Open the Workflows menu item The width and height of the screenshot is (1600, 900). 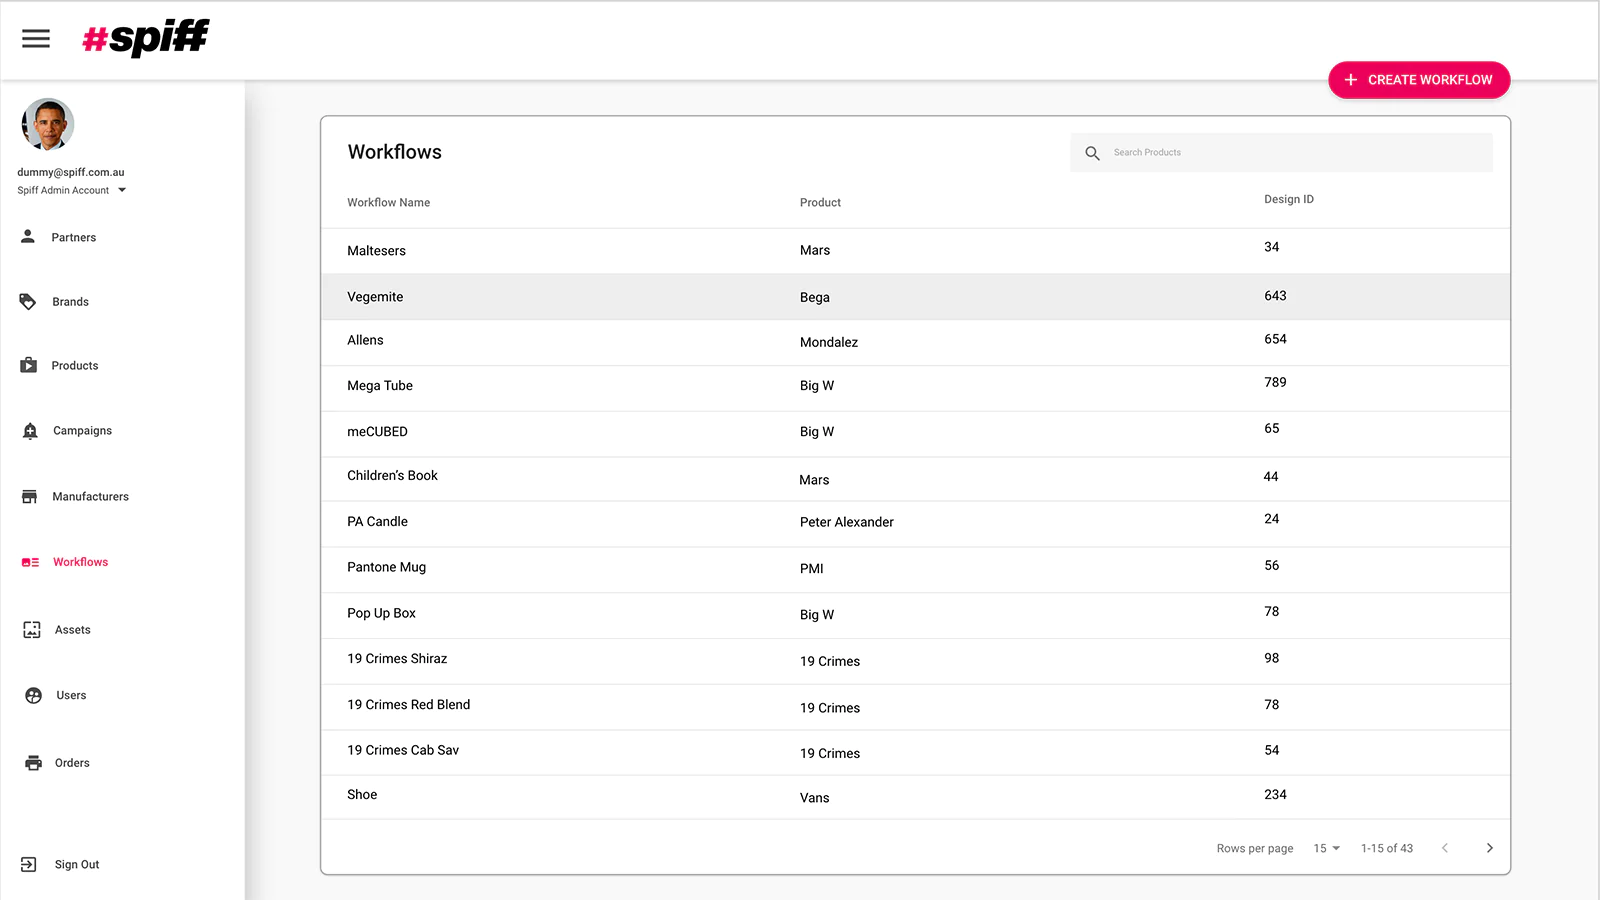click(x=80, y=562)
